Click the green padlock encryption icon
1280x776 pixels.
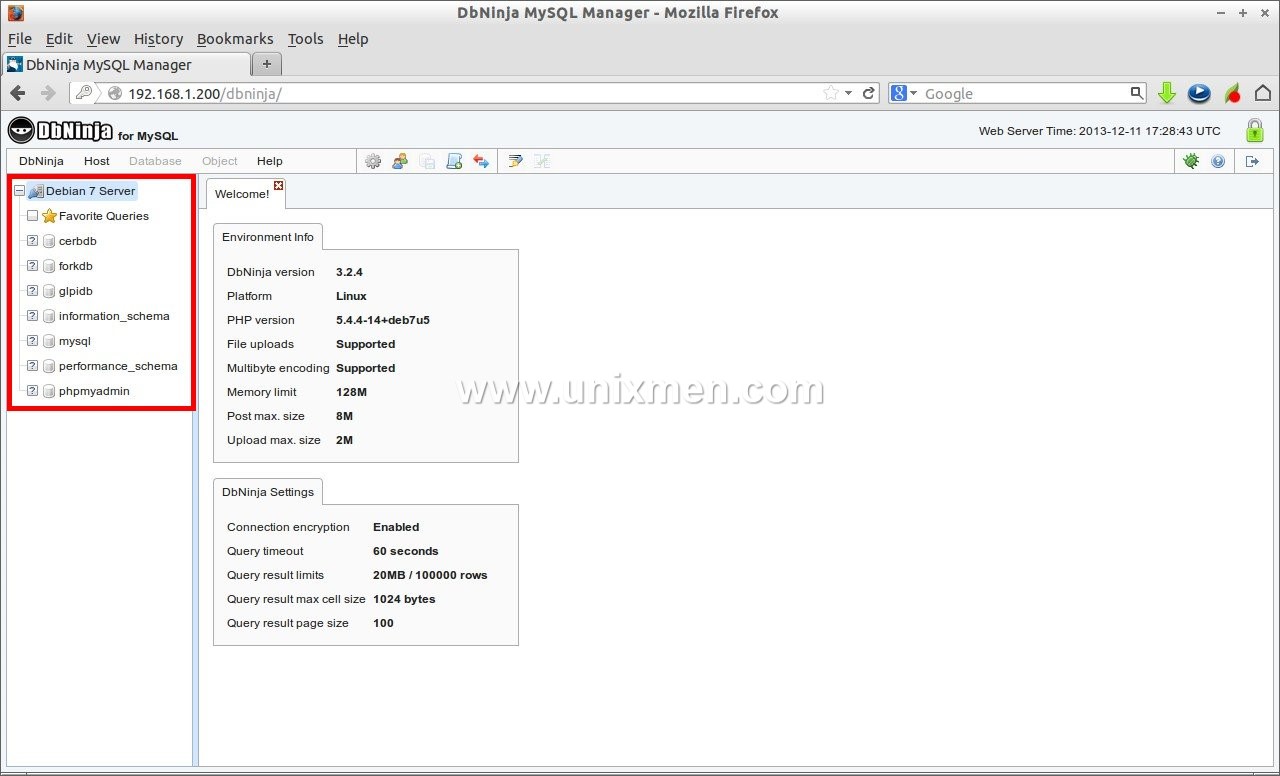[1254, 130]
